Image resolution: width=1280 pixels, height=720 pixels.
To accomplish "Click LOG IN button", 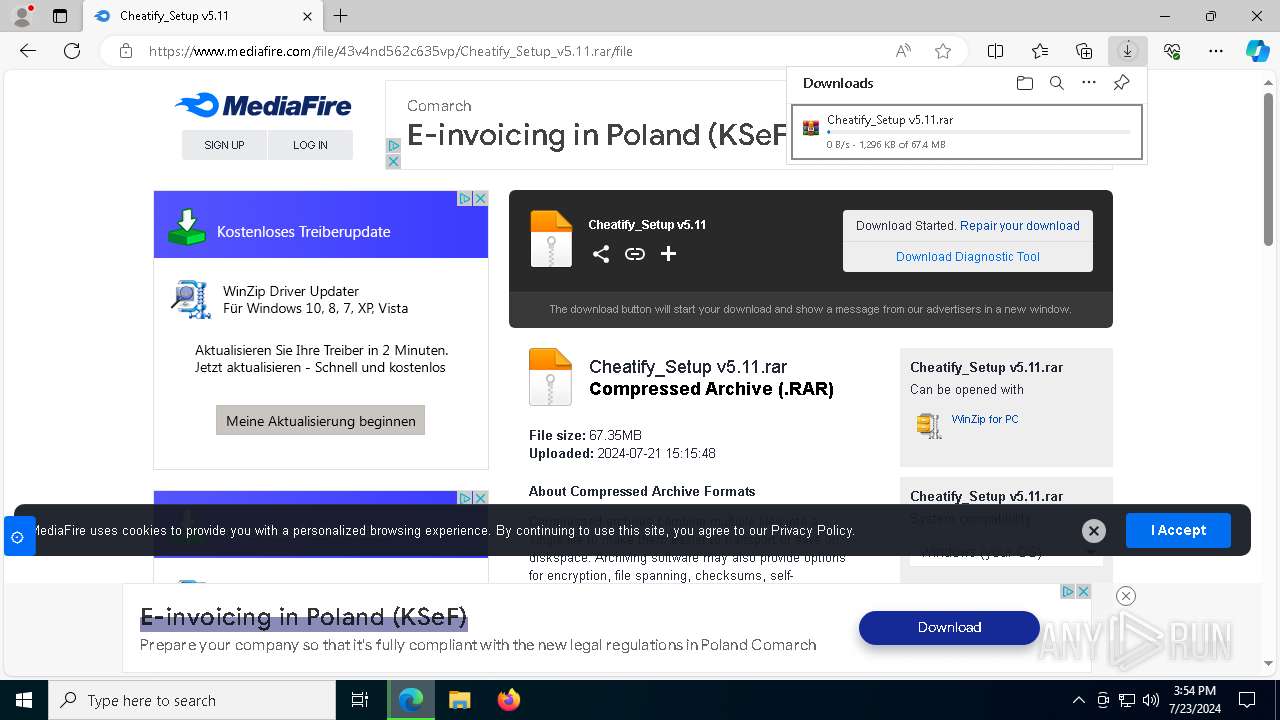I will tap(310, 145).
